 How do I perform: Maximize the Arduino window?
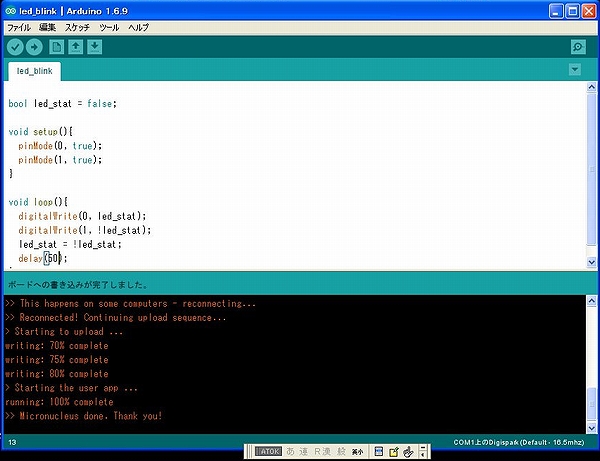point(572,11)
